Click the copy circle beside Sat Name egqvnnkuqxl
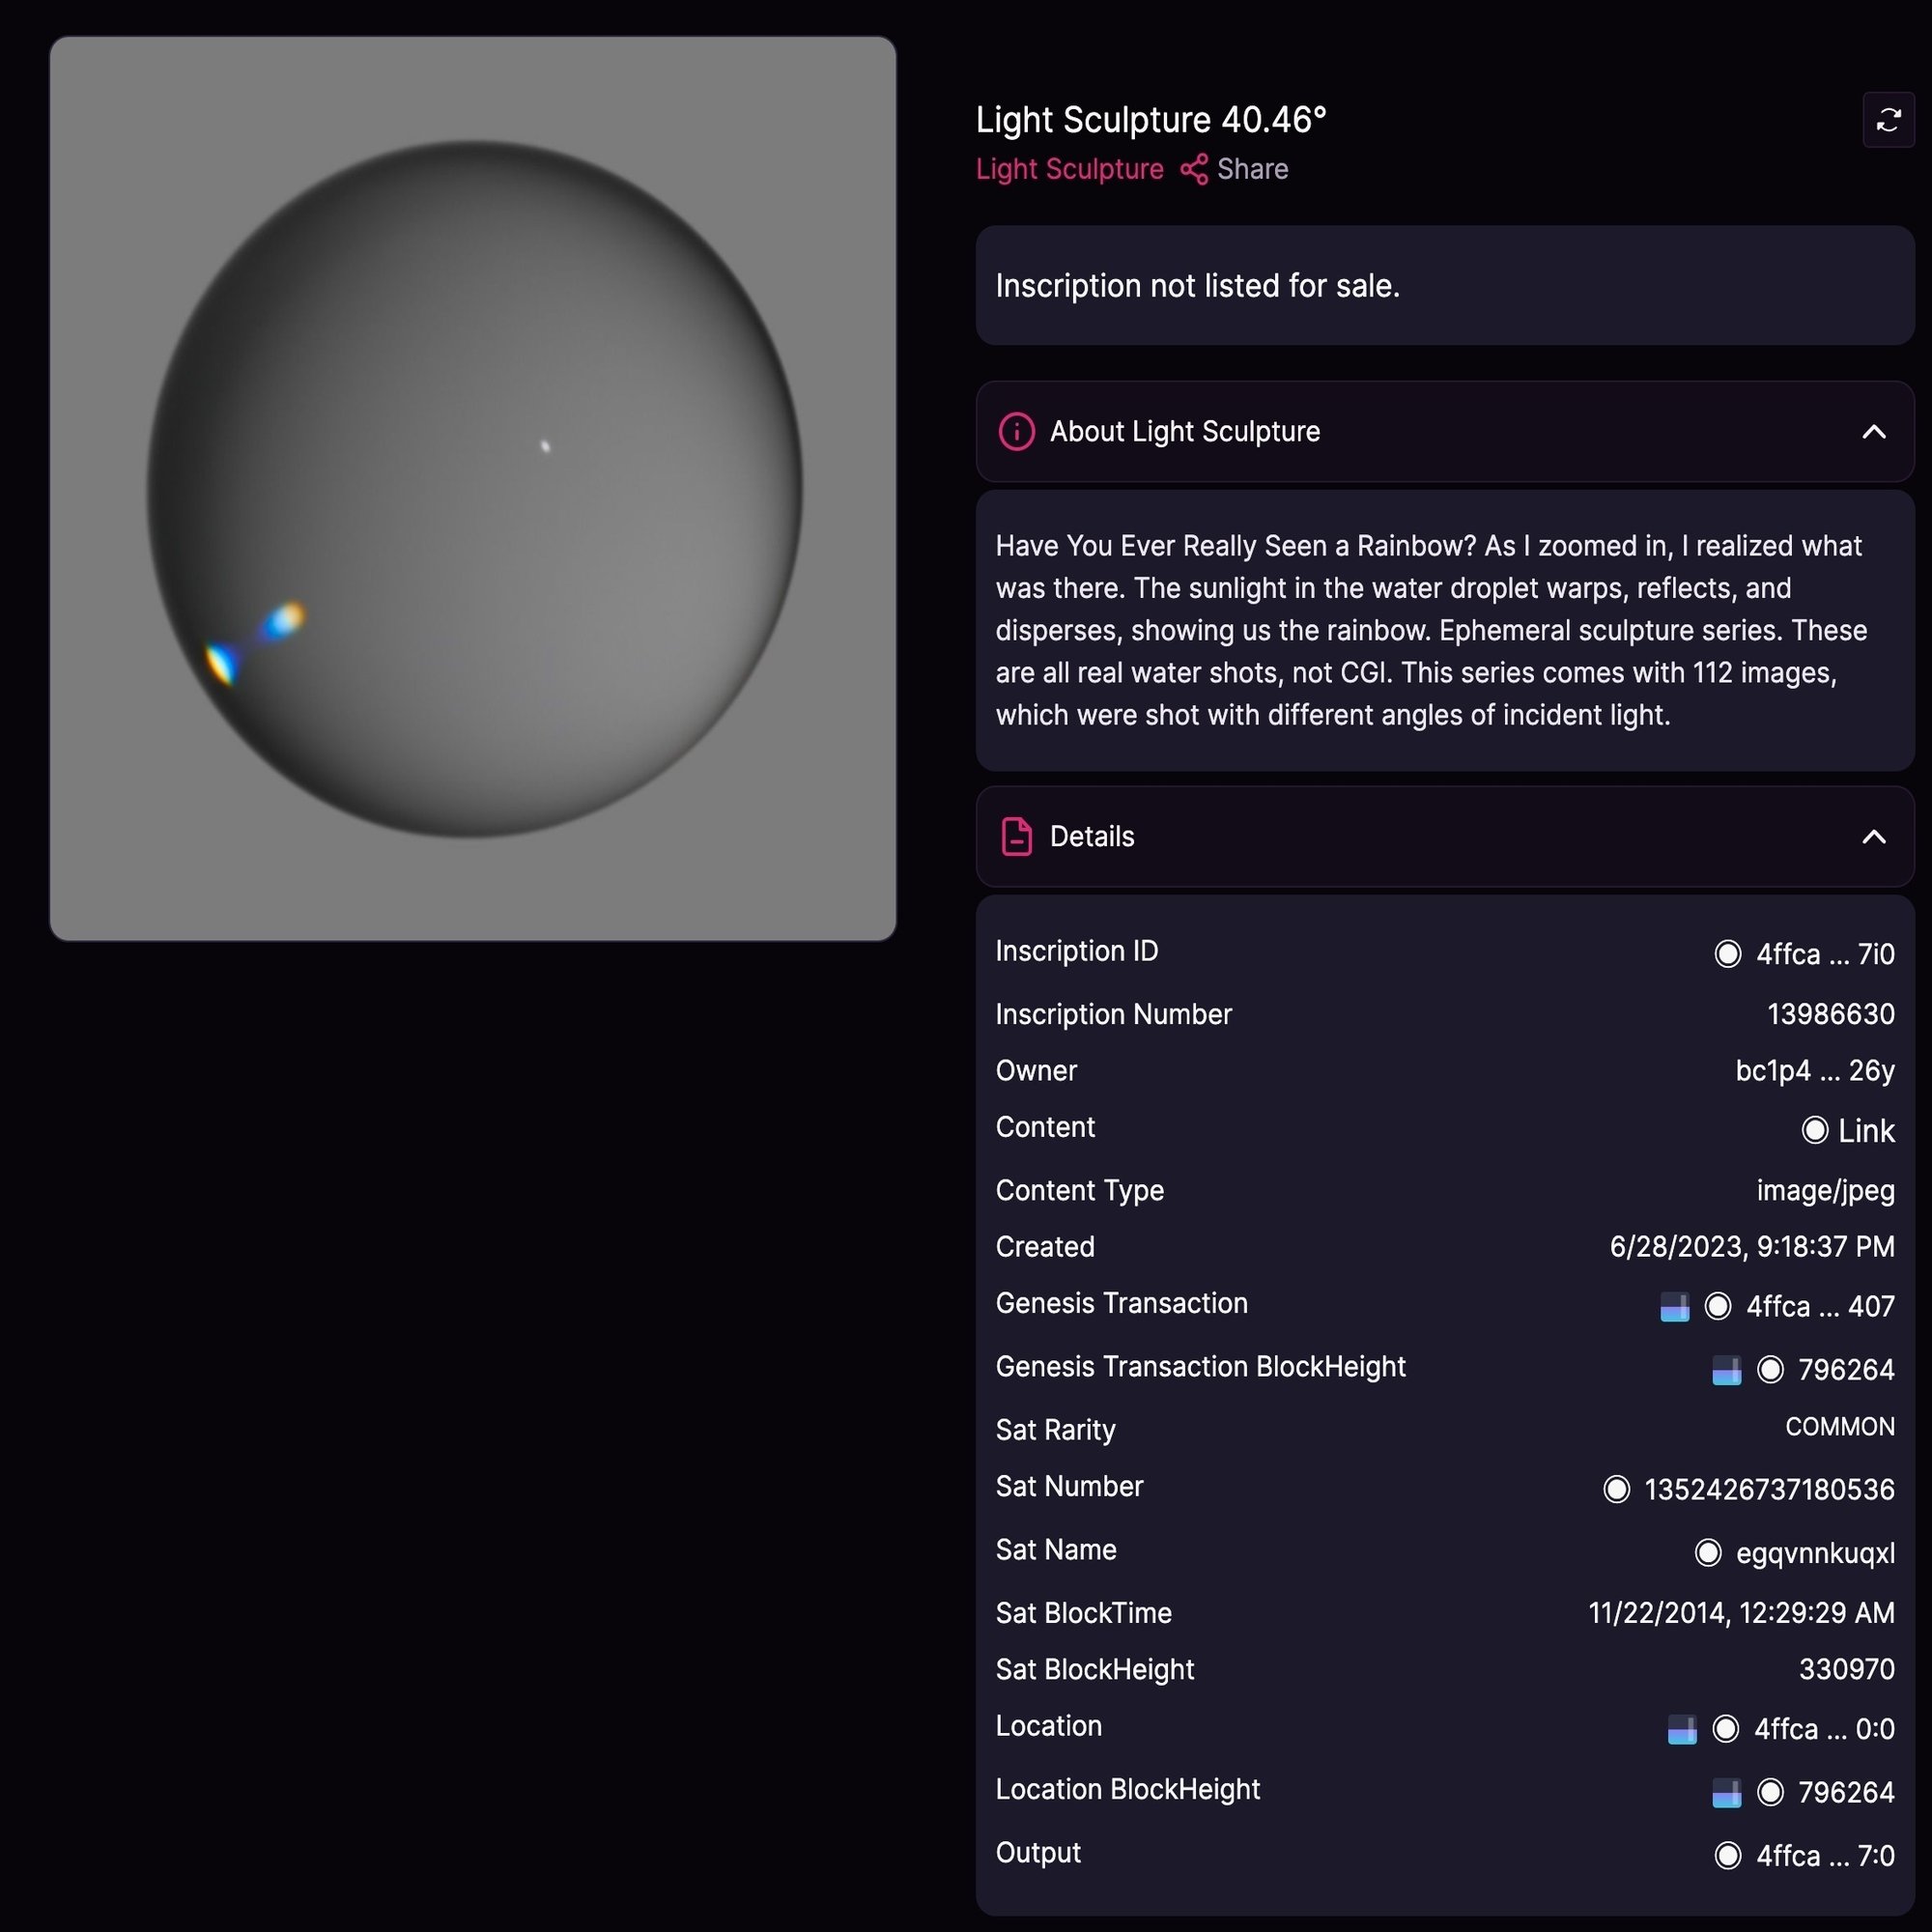This screenshot has height=1932, width=1932. coord(1708,1553)
